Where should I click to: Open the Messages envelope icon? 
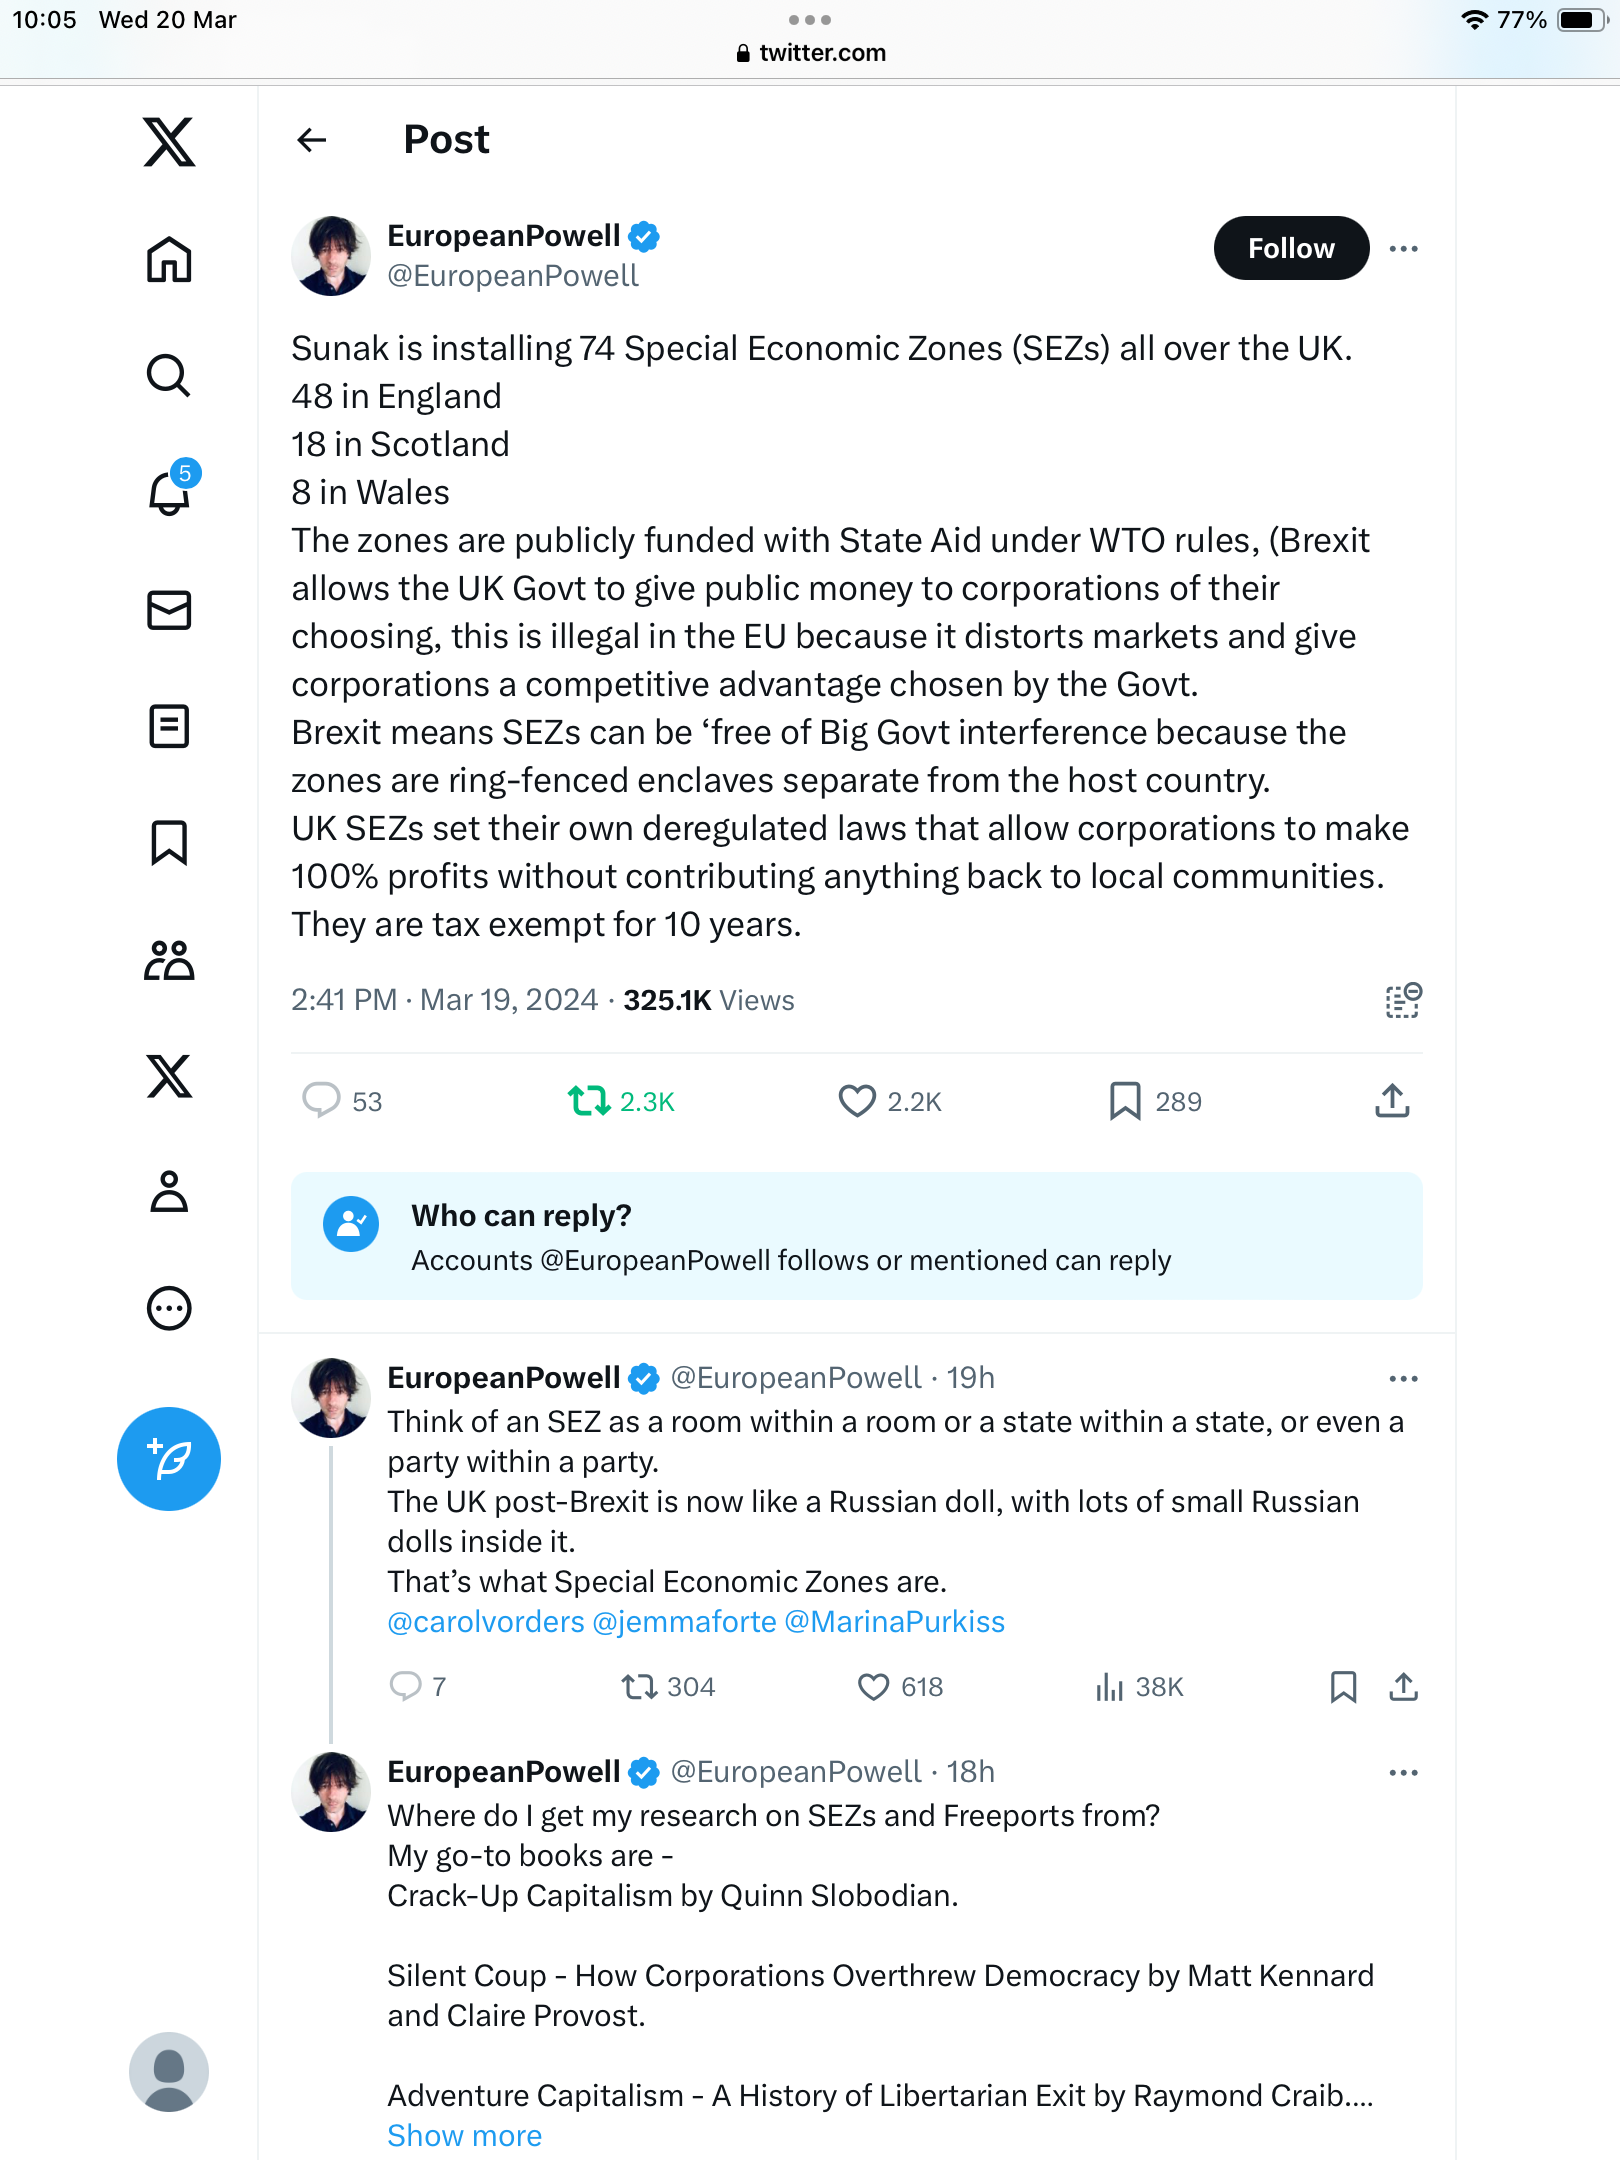pyautogui.click(x=169, y=610)
